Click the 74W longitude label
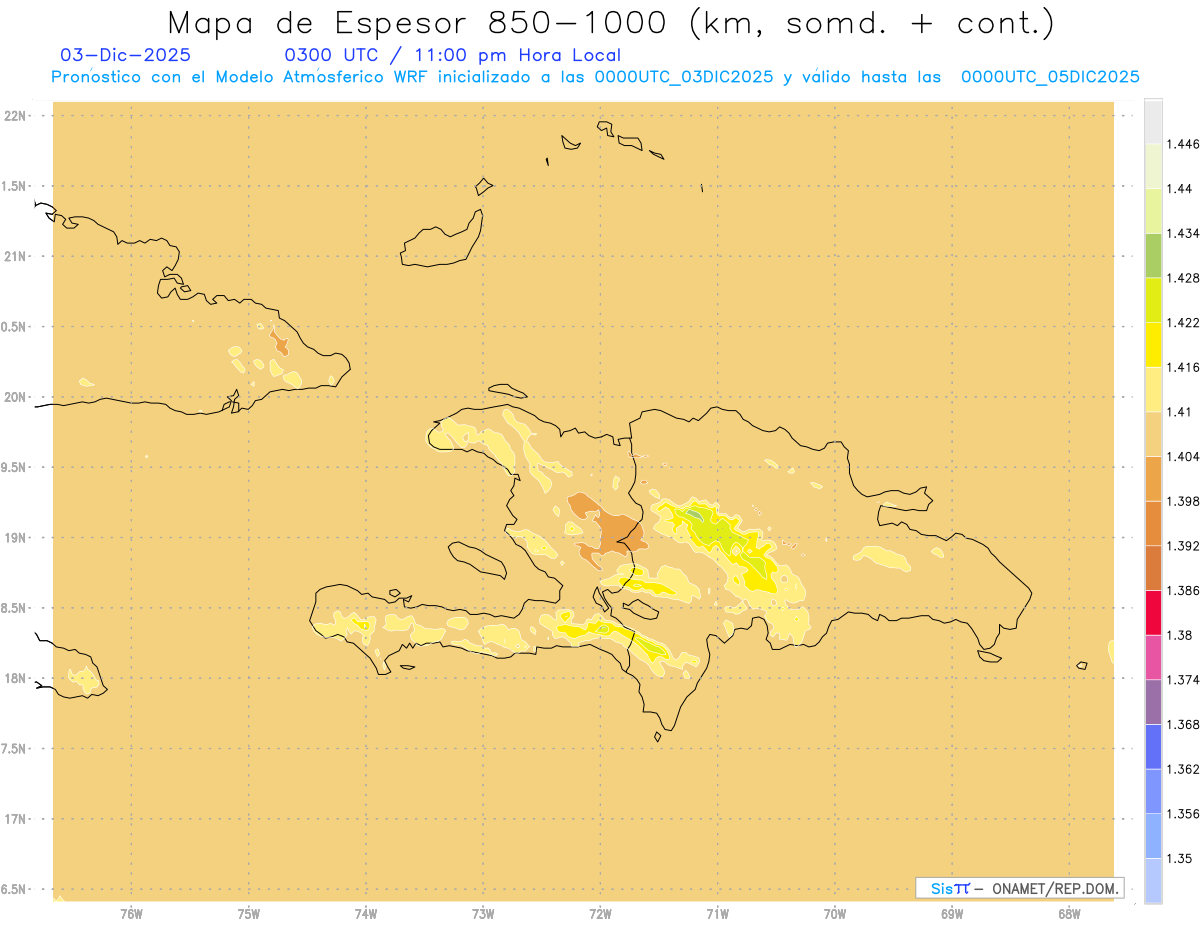Viewport: 1200px width, 927px height. coord(366,913)
